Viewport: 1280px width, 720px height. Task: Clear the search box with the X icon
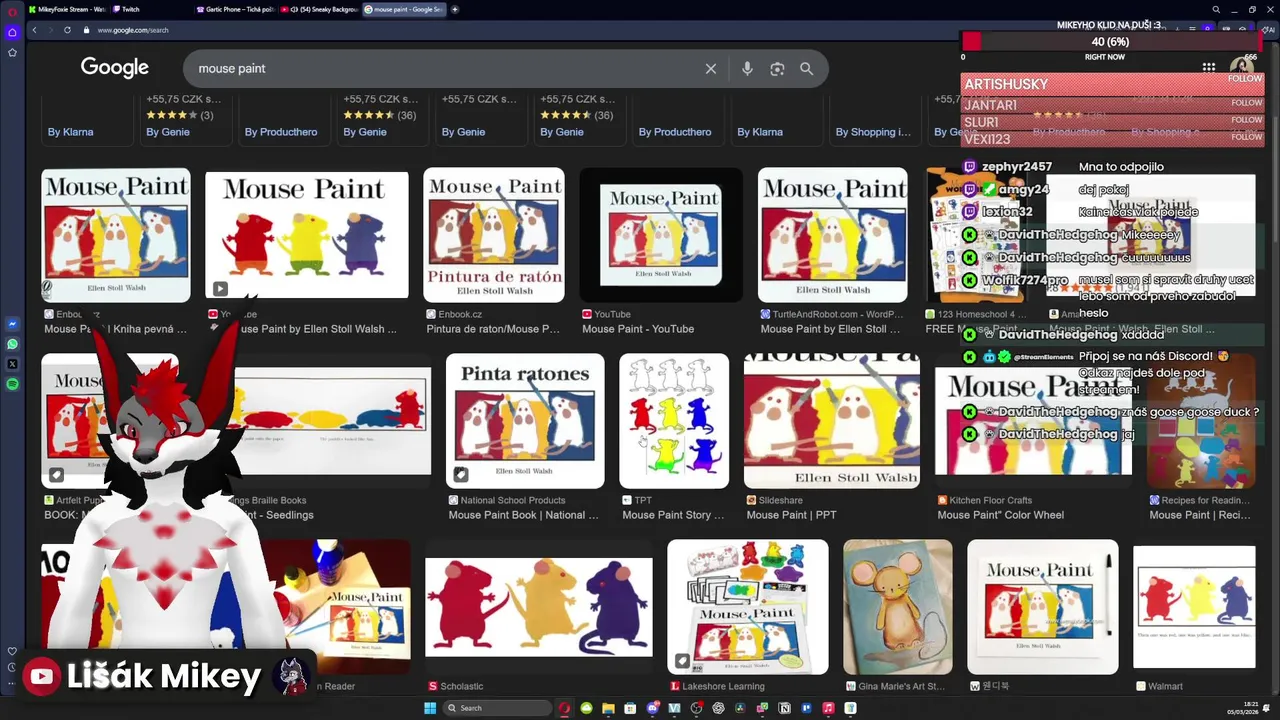click(711, 69)
